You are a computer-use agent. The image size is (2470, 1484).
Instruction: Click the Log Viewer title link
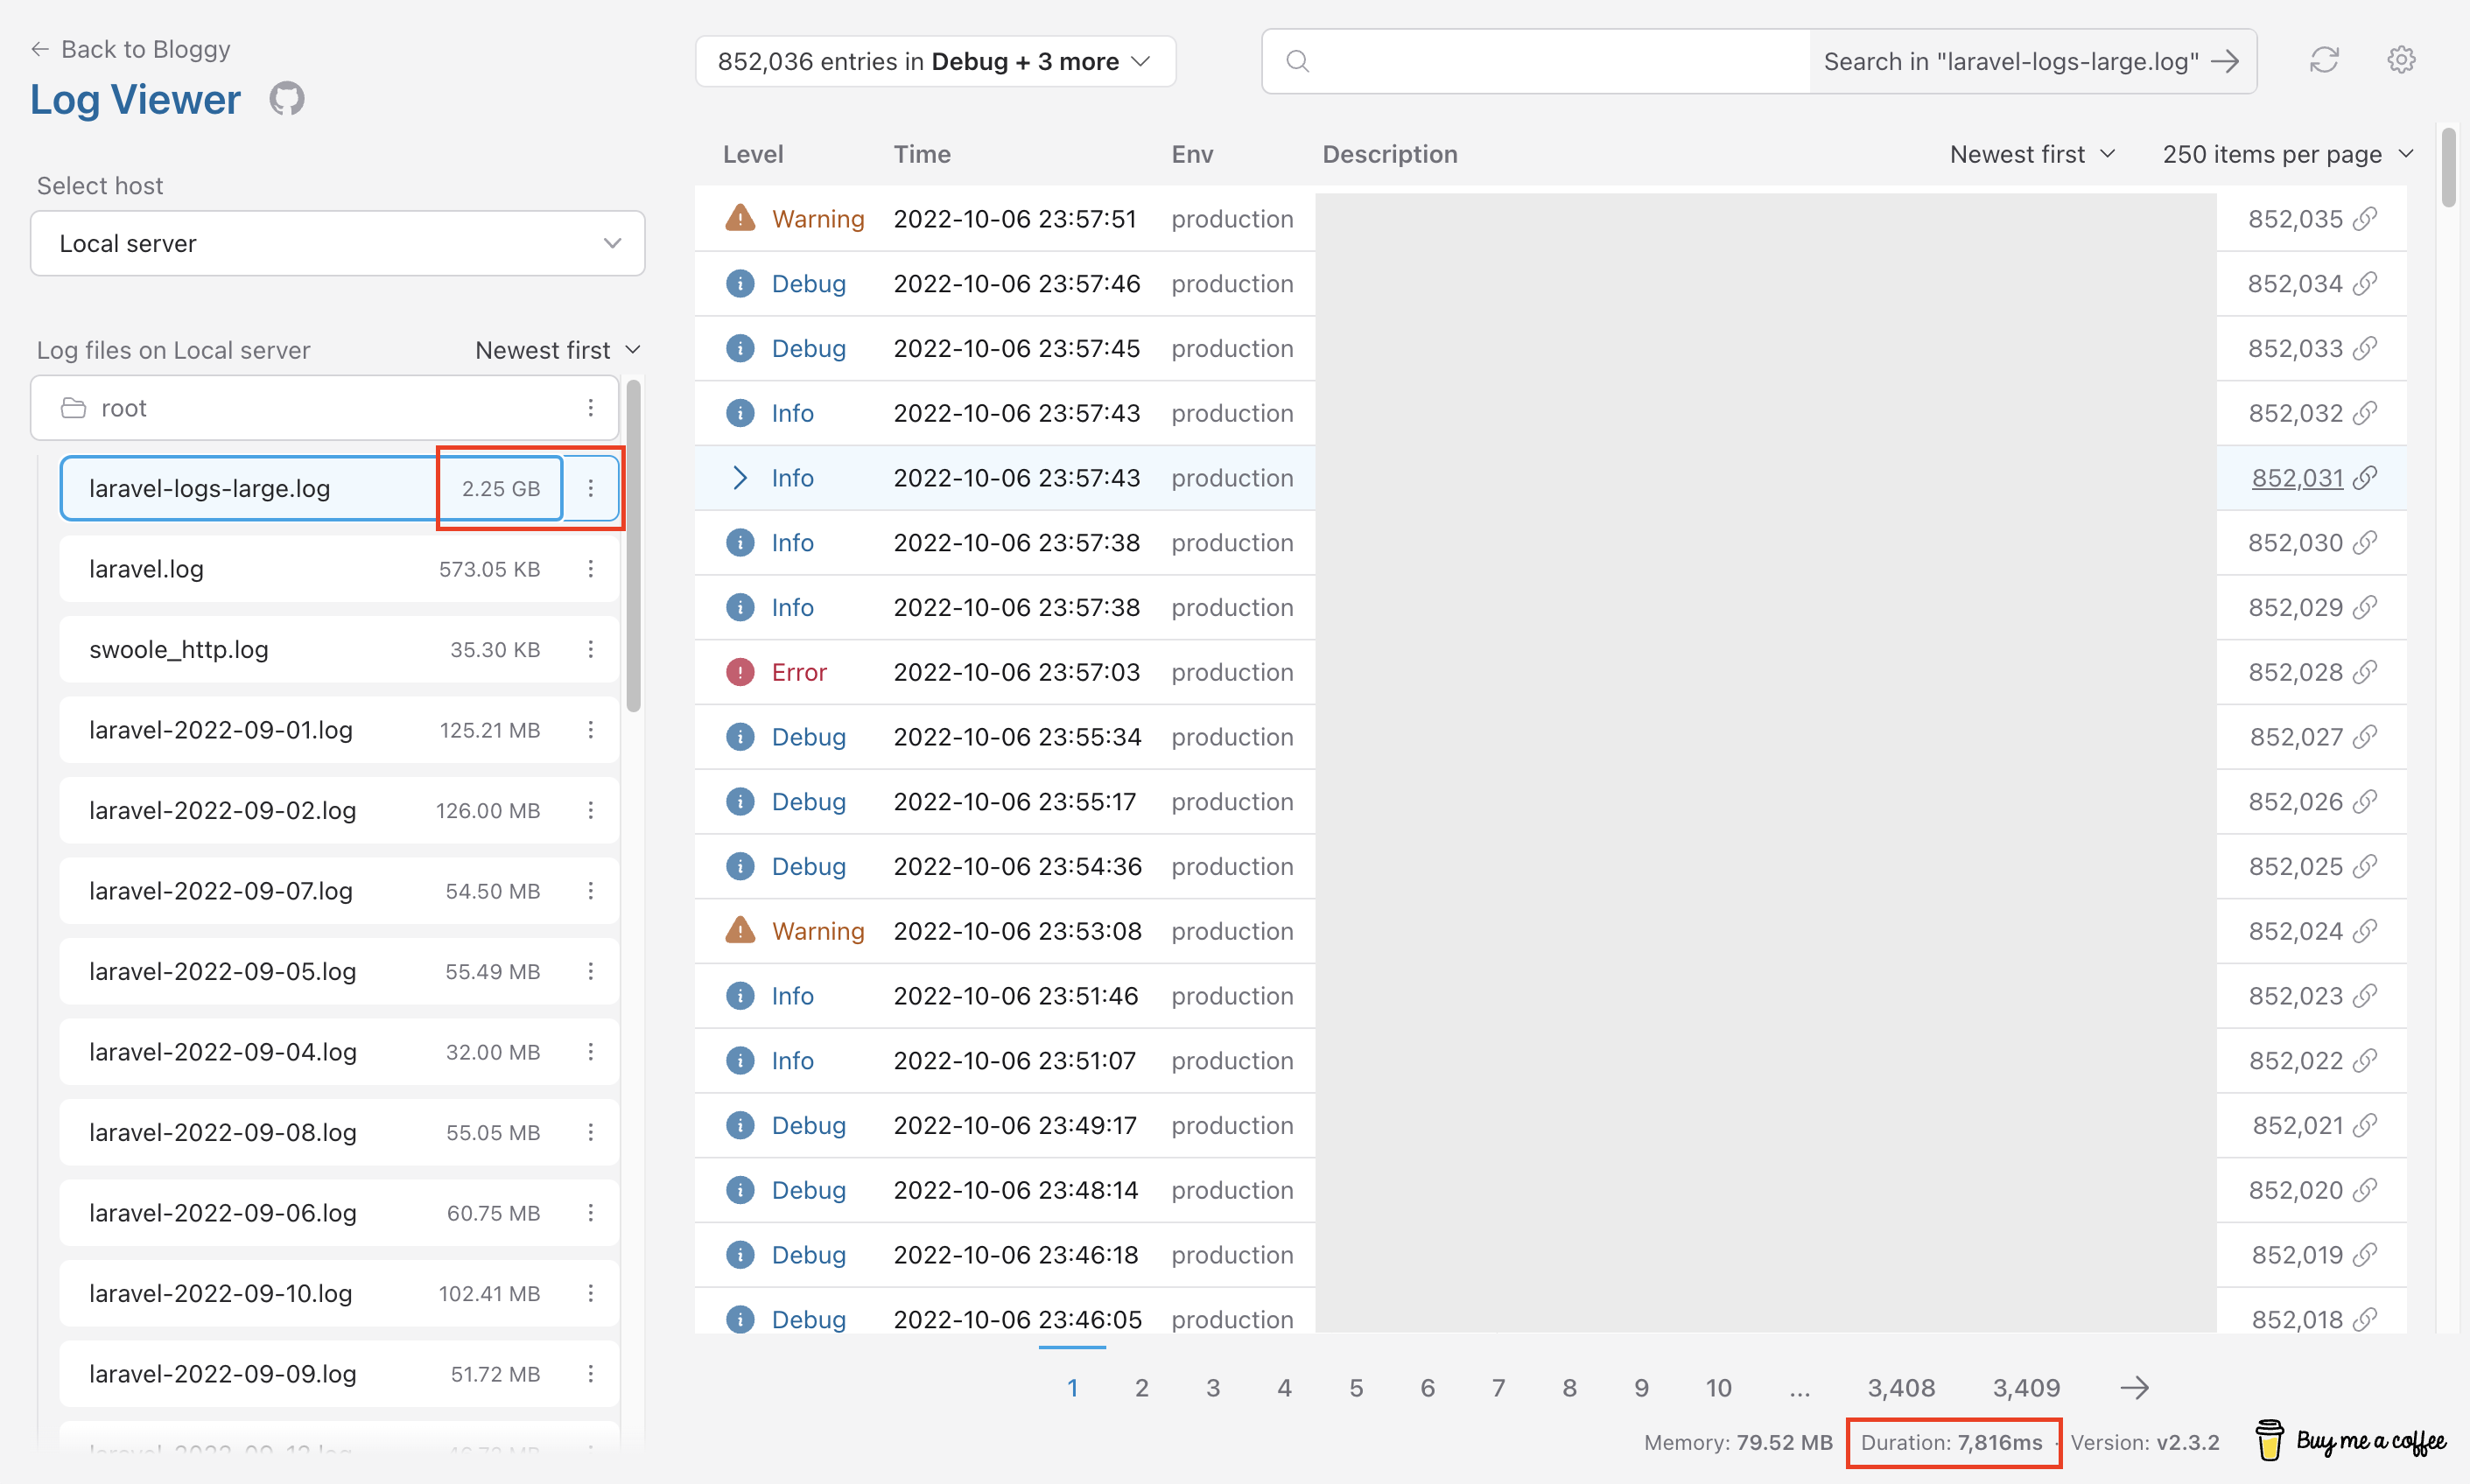135,99
